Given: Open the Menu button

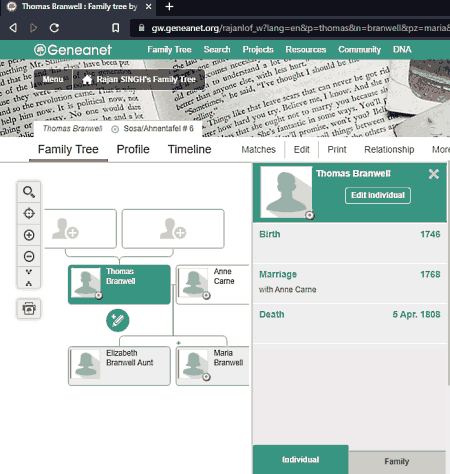Looking at the screenshot, I should [53, 79].
